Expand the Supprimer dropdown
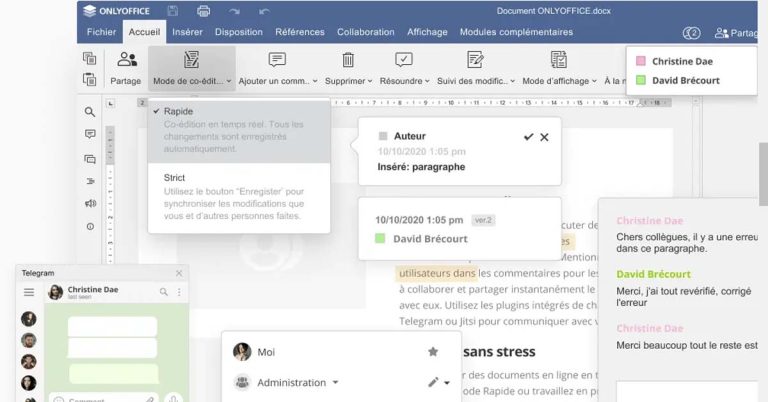Image resolution: width=768 pixels, height=402 pixels. click(370, 81)
